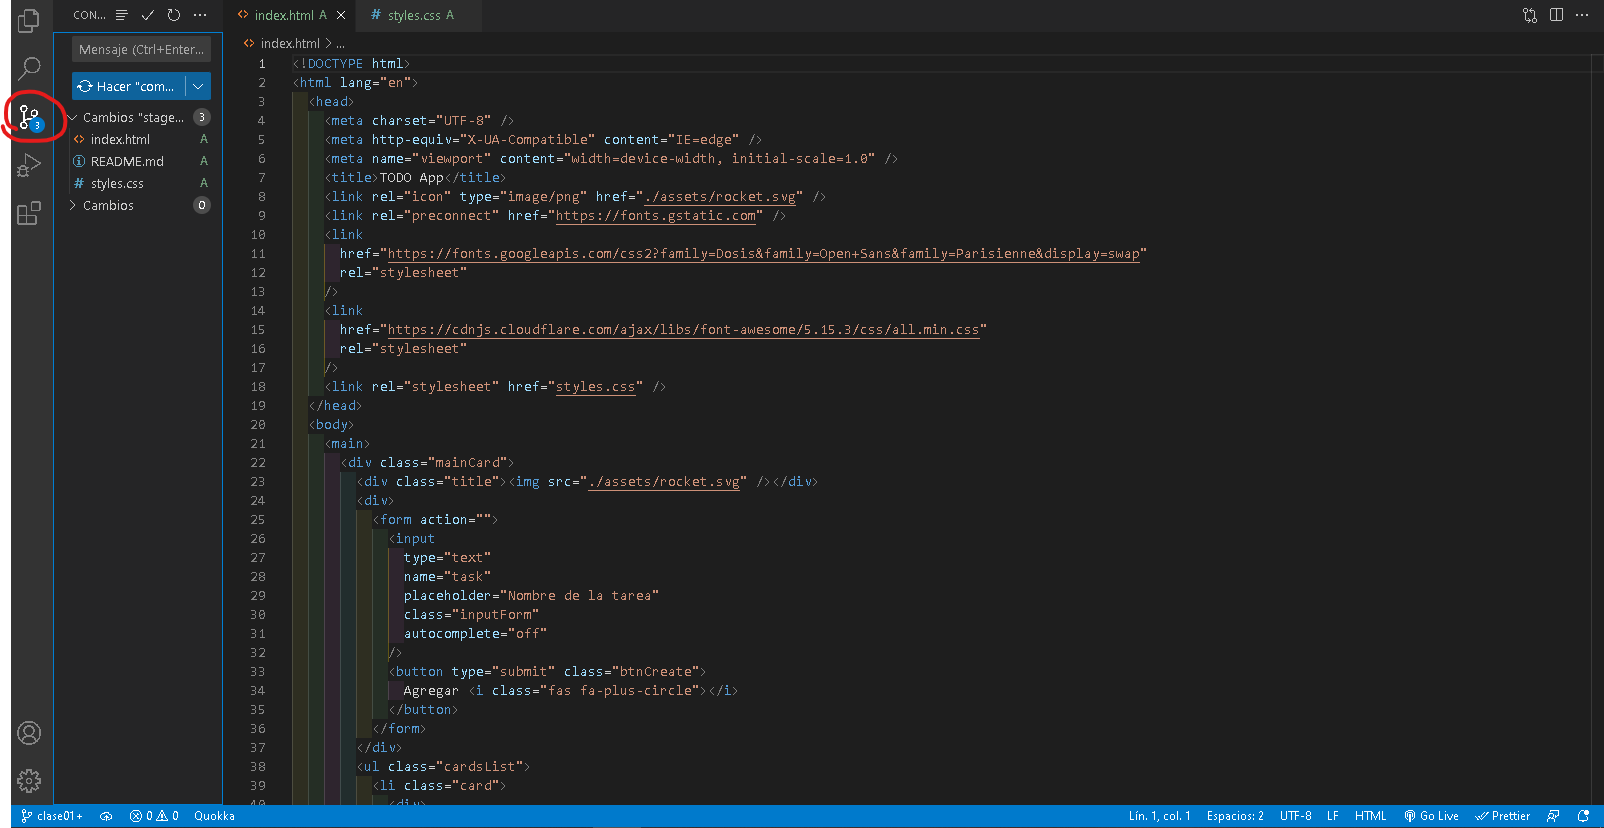Open the Source Control view icon
1604x828 pixels.
pos(29,118)
